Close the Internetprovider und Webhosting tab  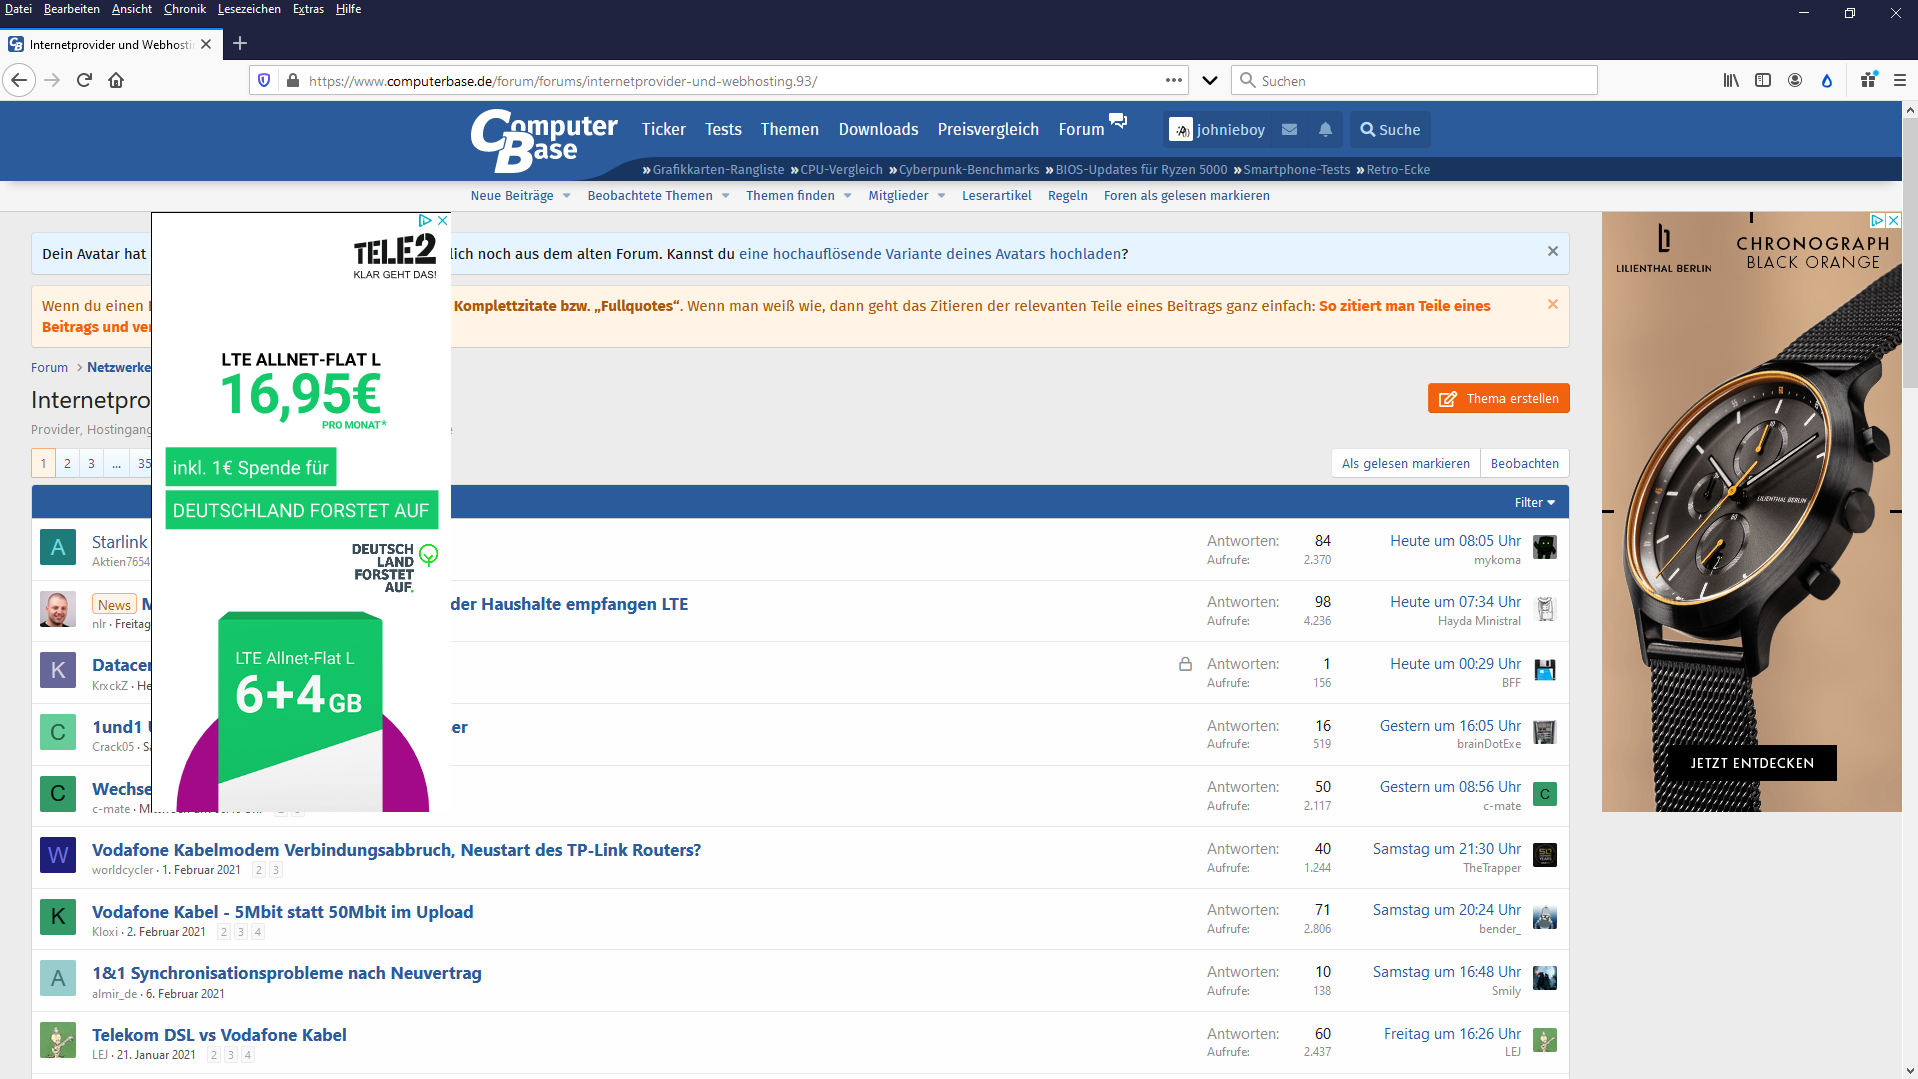coord(206,44)
